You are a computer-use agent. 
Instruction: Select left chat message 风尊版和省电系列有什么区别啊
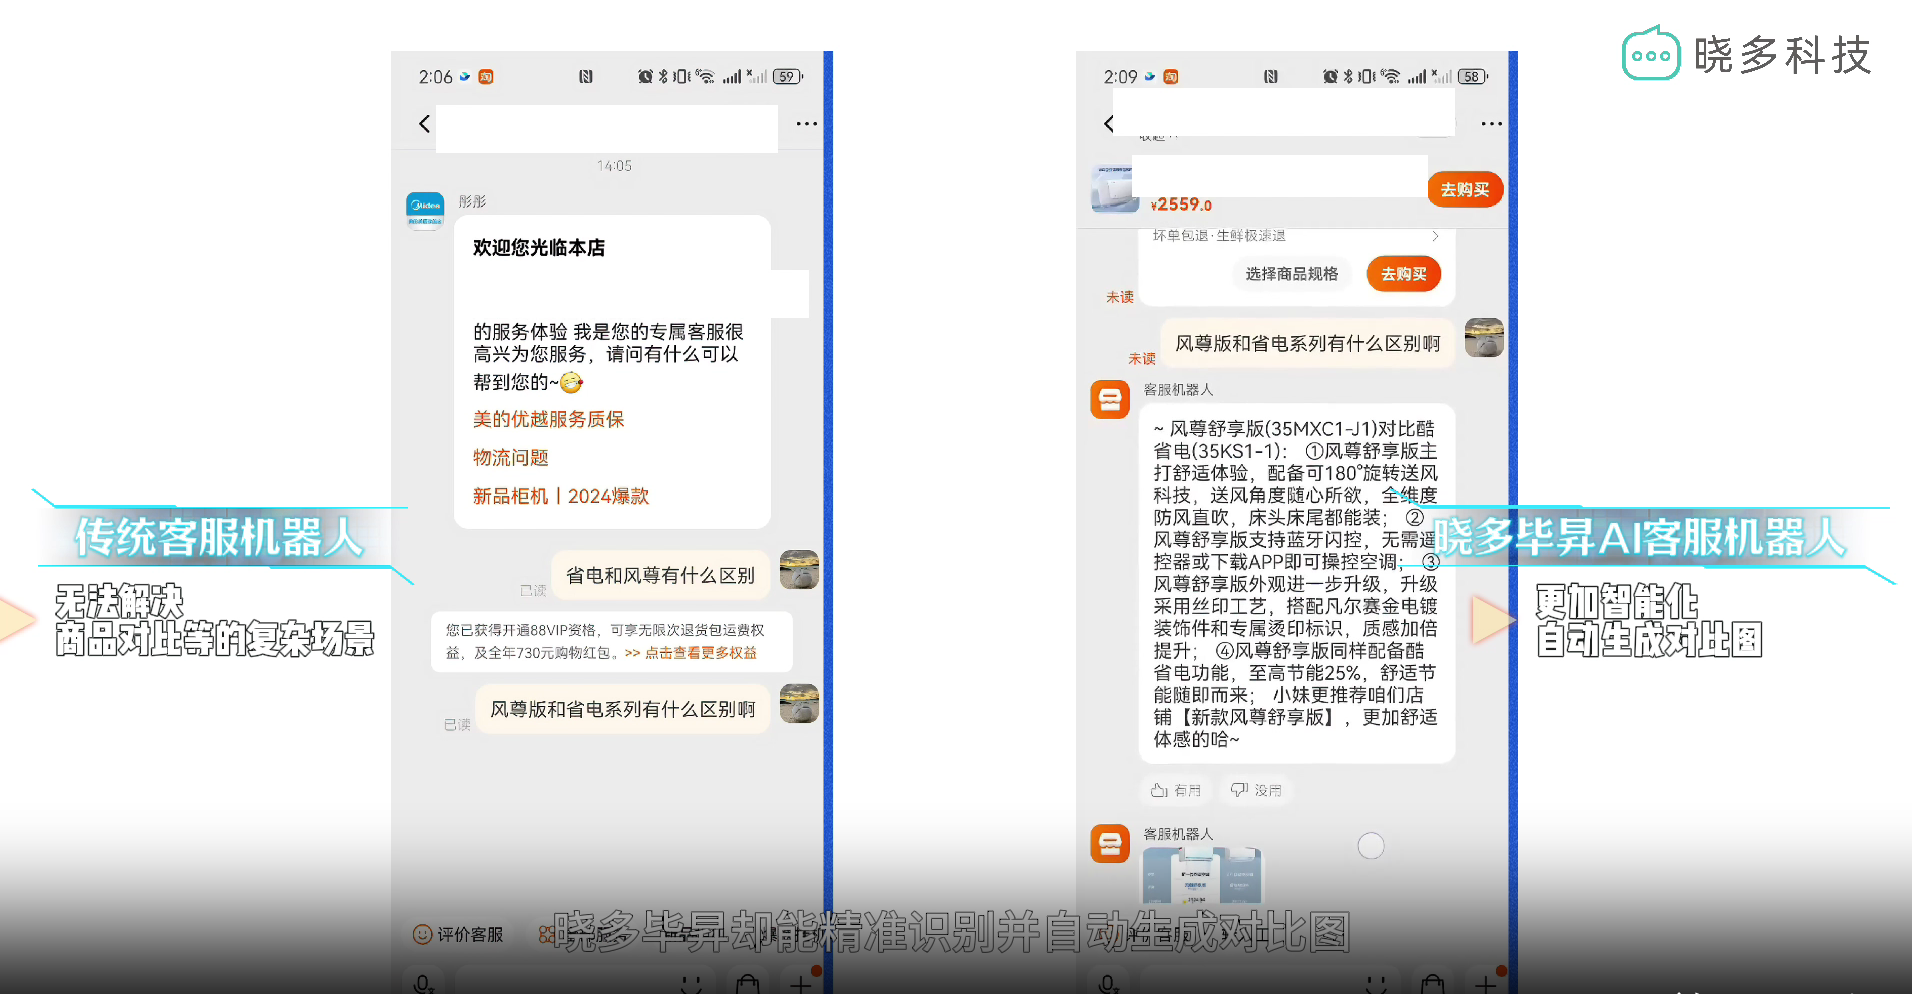point(622,709)
